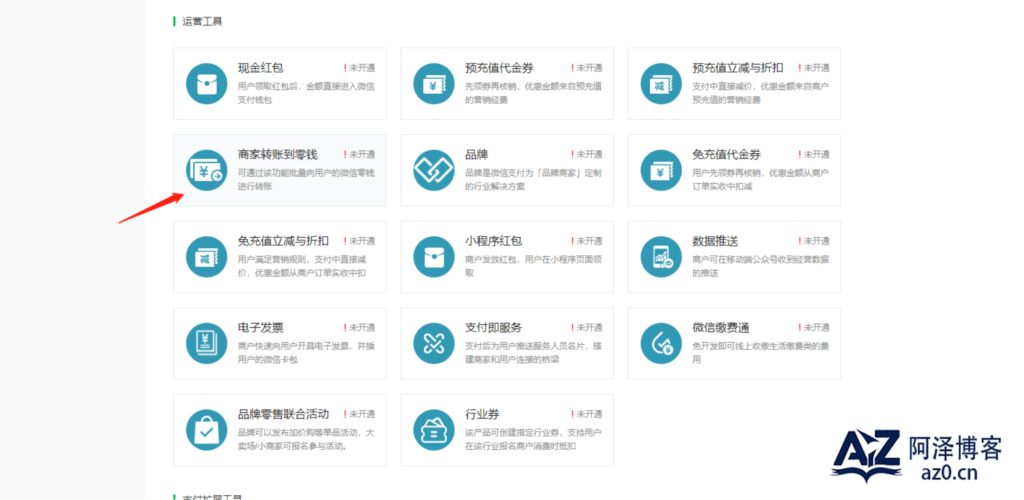Click description text of 小程序红包 card
The width and height of the screenshot is (1024, 500).
pos(533,266)
